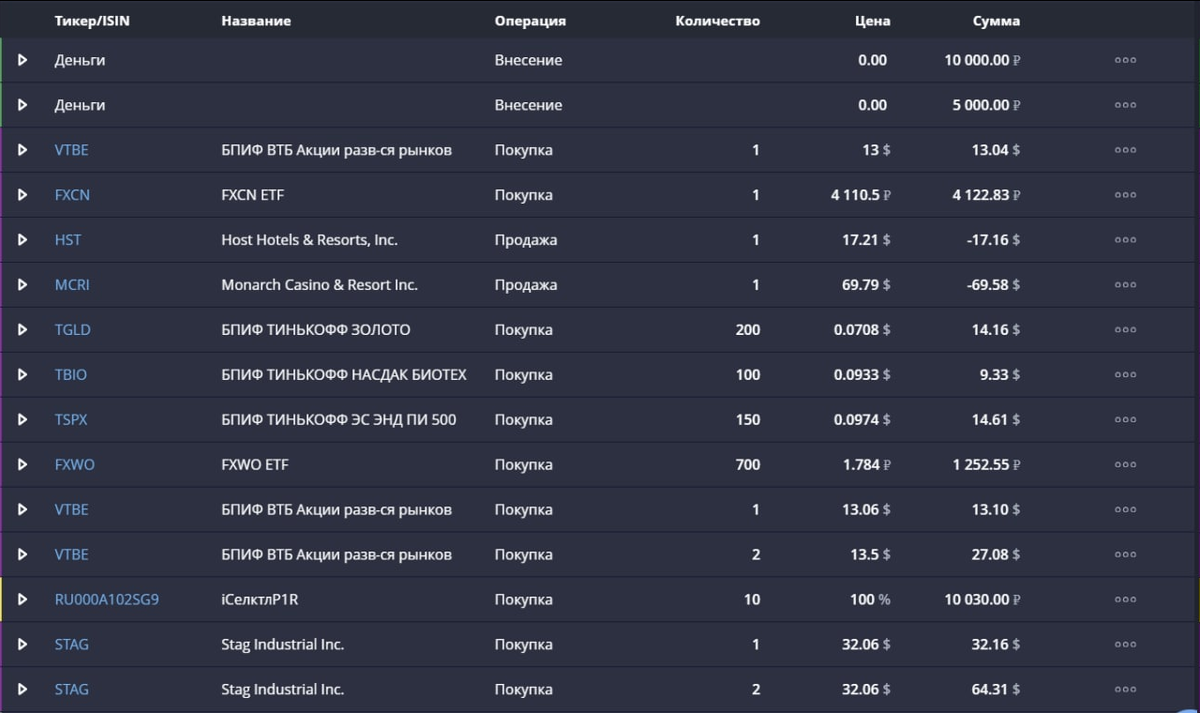This screenshot has height=713, width=1200.
Task: Select the name Host Hotels & Resorts, Inc.
Action: [309, 240]
